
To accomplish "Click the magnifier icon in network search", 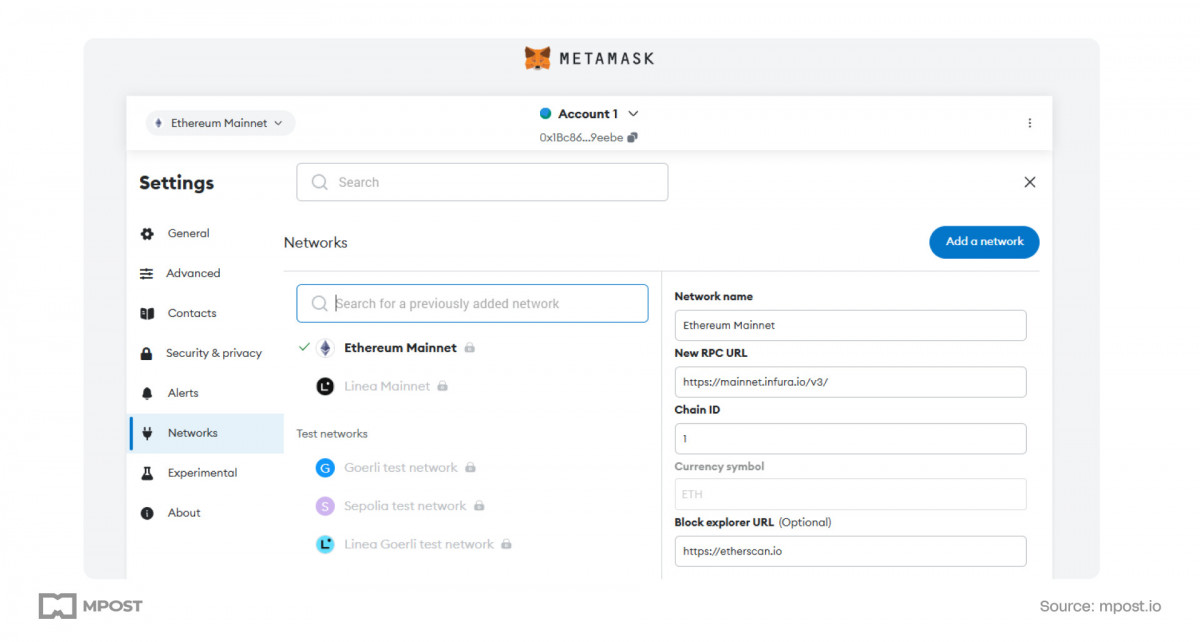I will pos(320,303).
